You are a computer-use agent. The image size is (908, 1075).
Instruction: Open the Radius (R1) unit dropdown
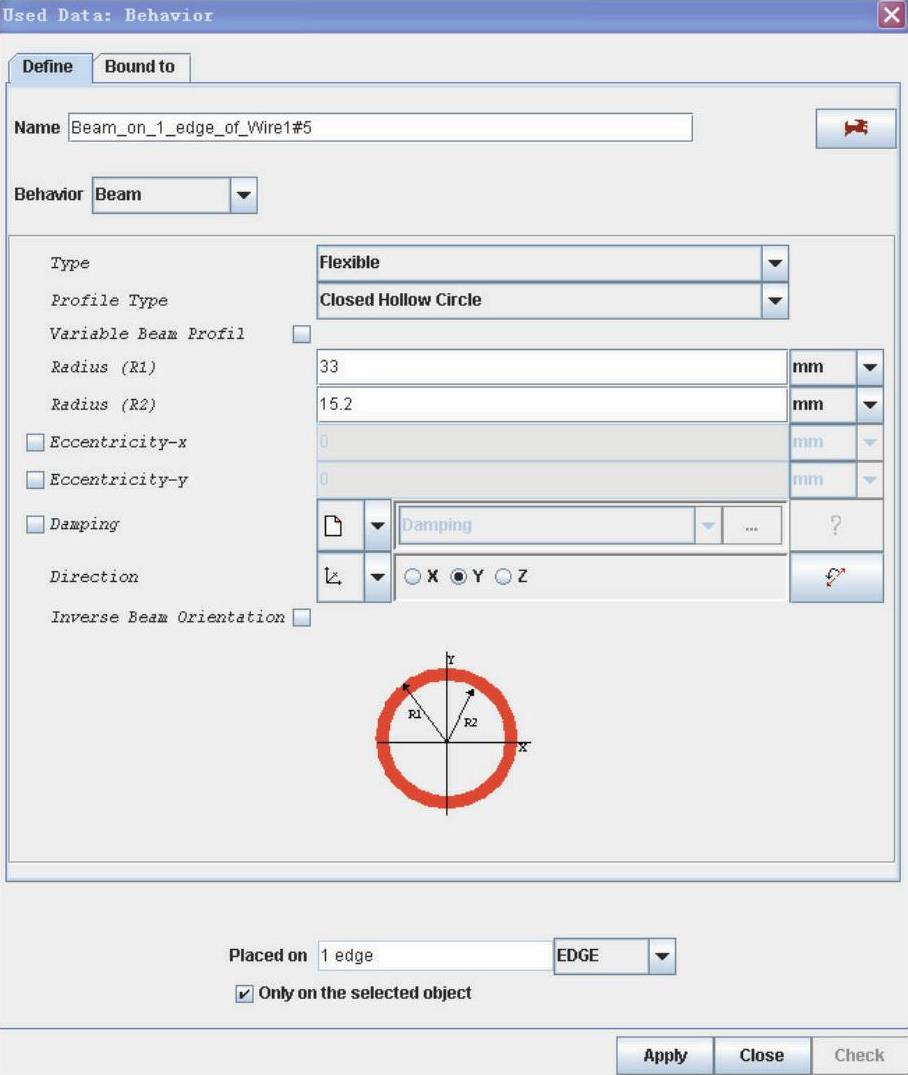point(870,367)
